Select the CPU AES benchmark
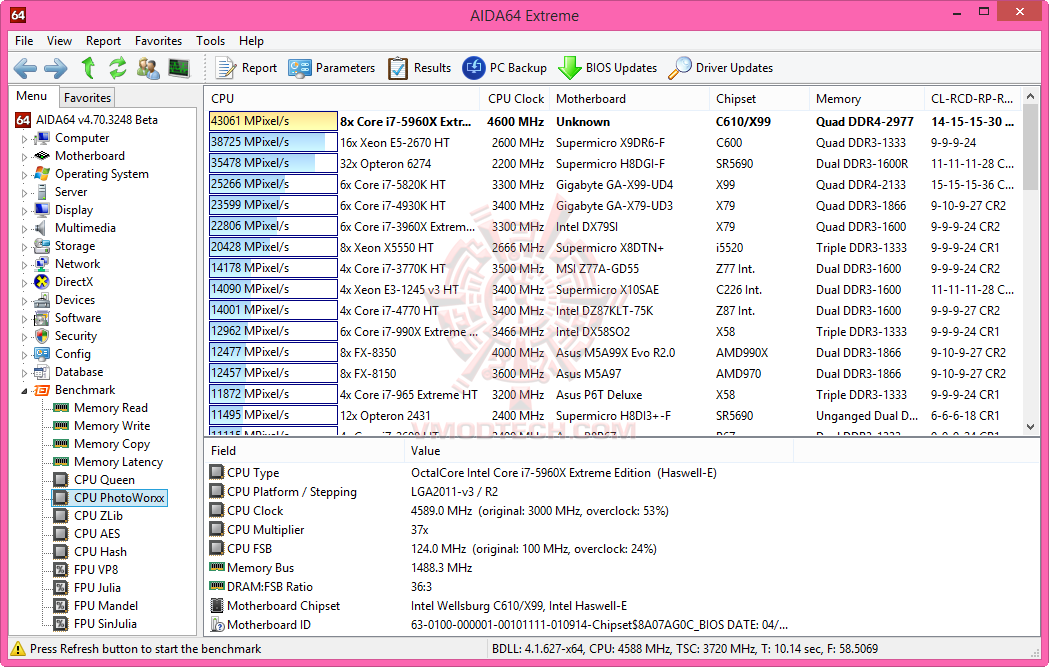The width and height of the screenshot is (1049, 667). 97,534
